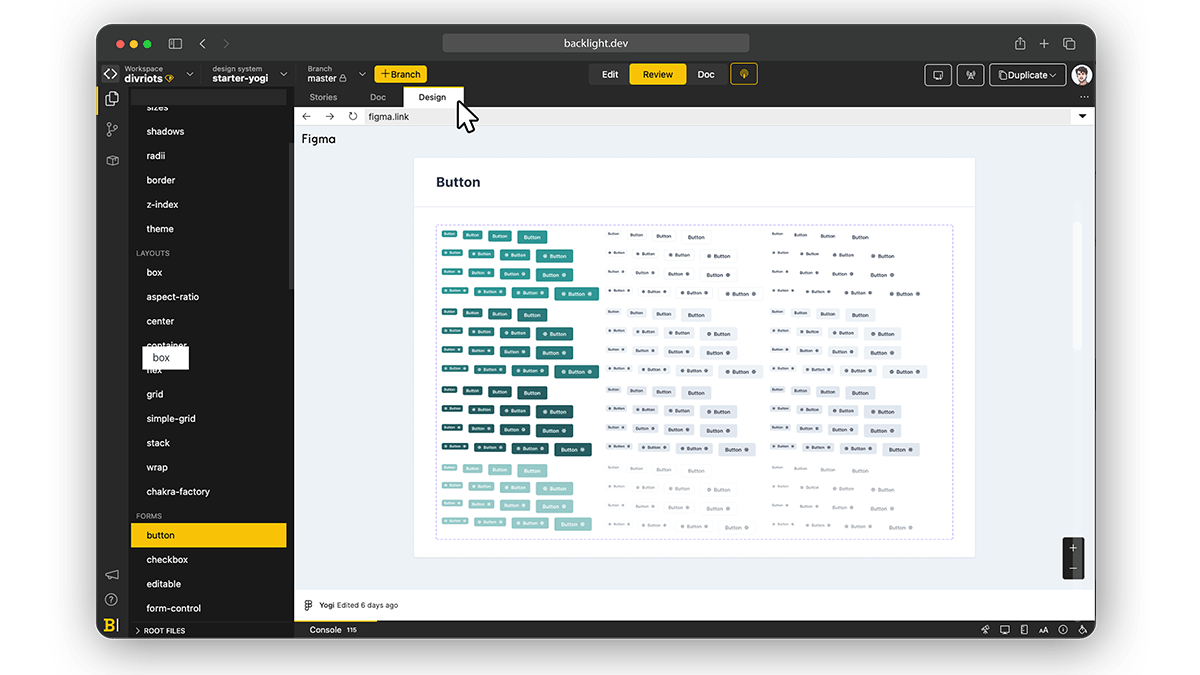This screenshot has width=1200, height=675.
Task: Switch to Doc mode in header
Action: tap(706, 75)
